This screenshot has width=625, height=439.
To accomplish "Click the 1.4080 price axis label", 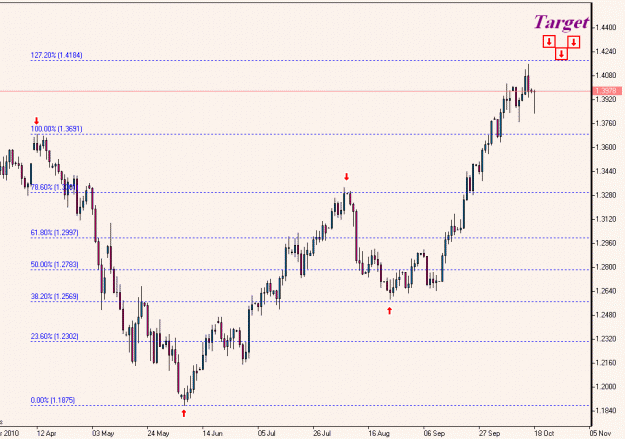I will coord(606,75).
